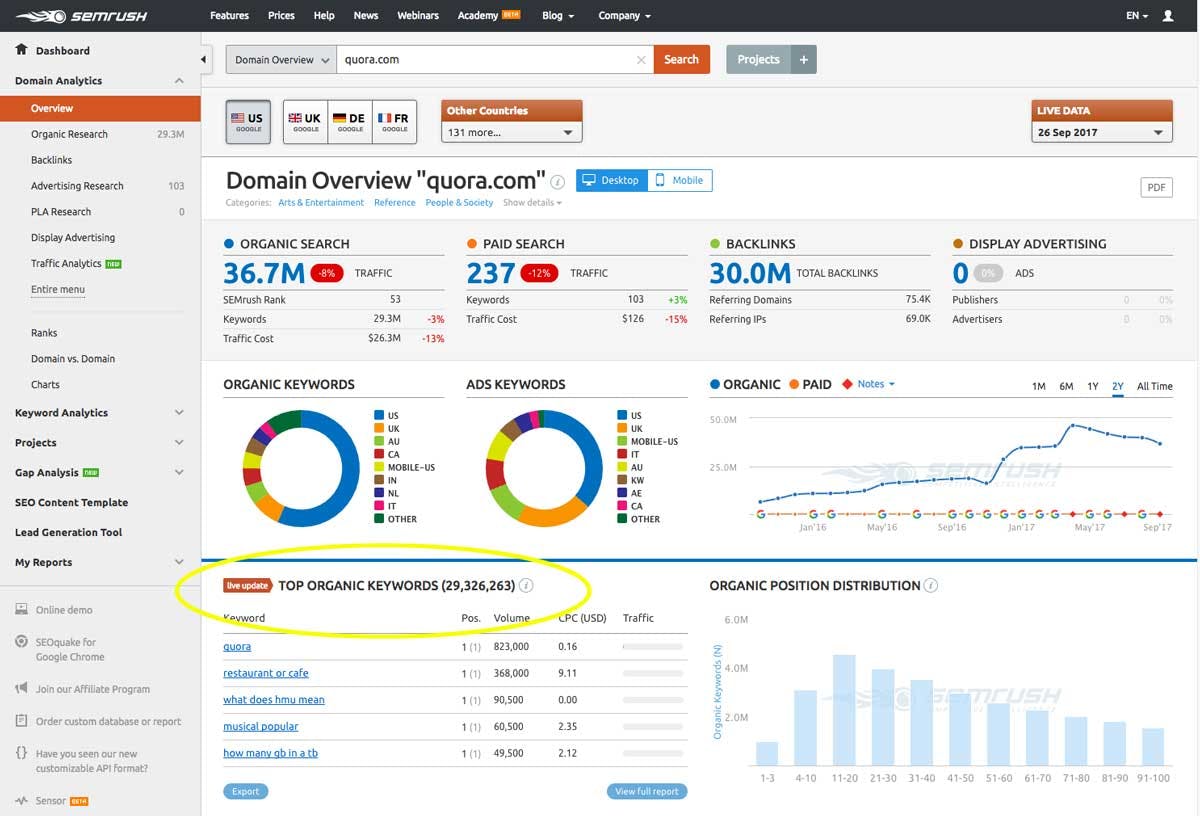Go to Organic Research in sidebar

[69, 134]
